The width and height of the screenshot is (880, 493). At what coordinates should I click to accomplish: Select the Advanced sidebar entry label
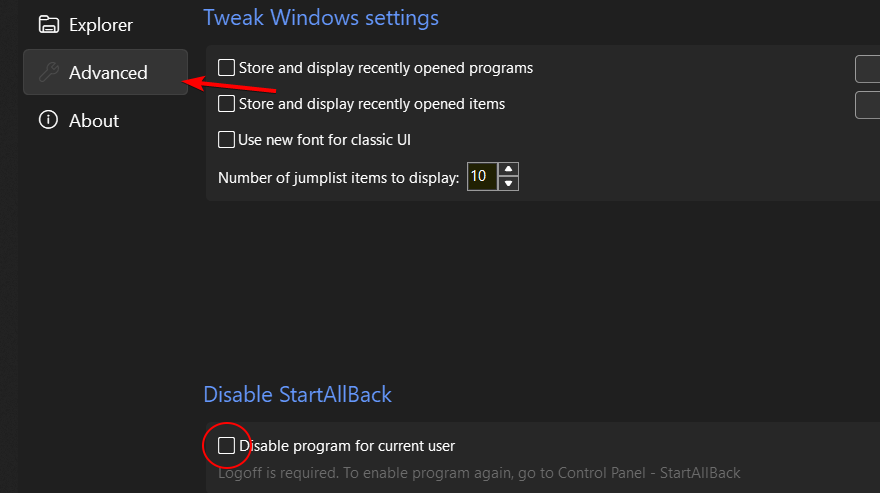[108, 72]
